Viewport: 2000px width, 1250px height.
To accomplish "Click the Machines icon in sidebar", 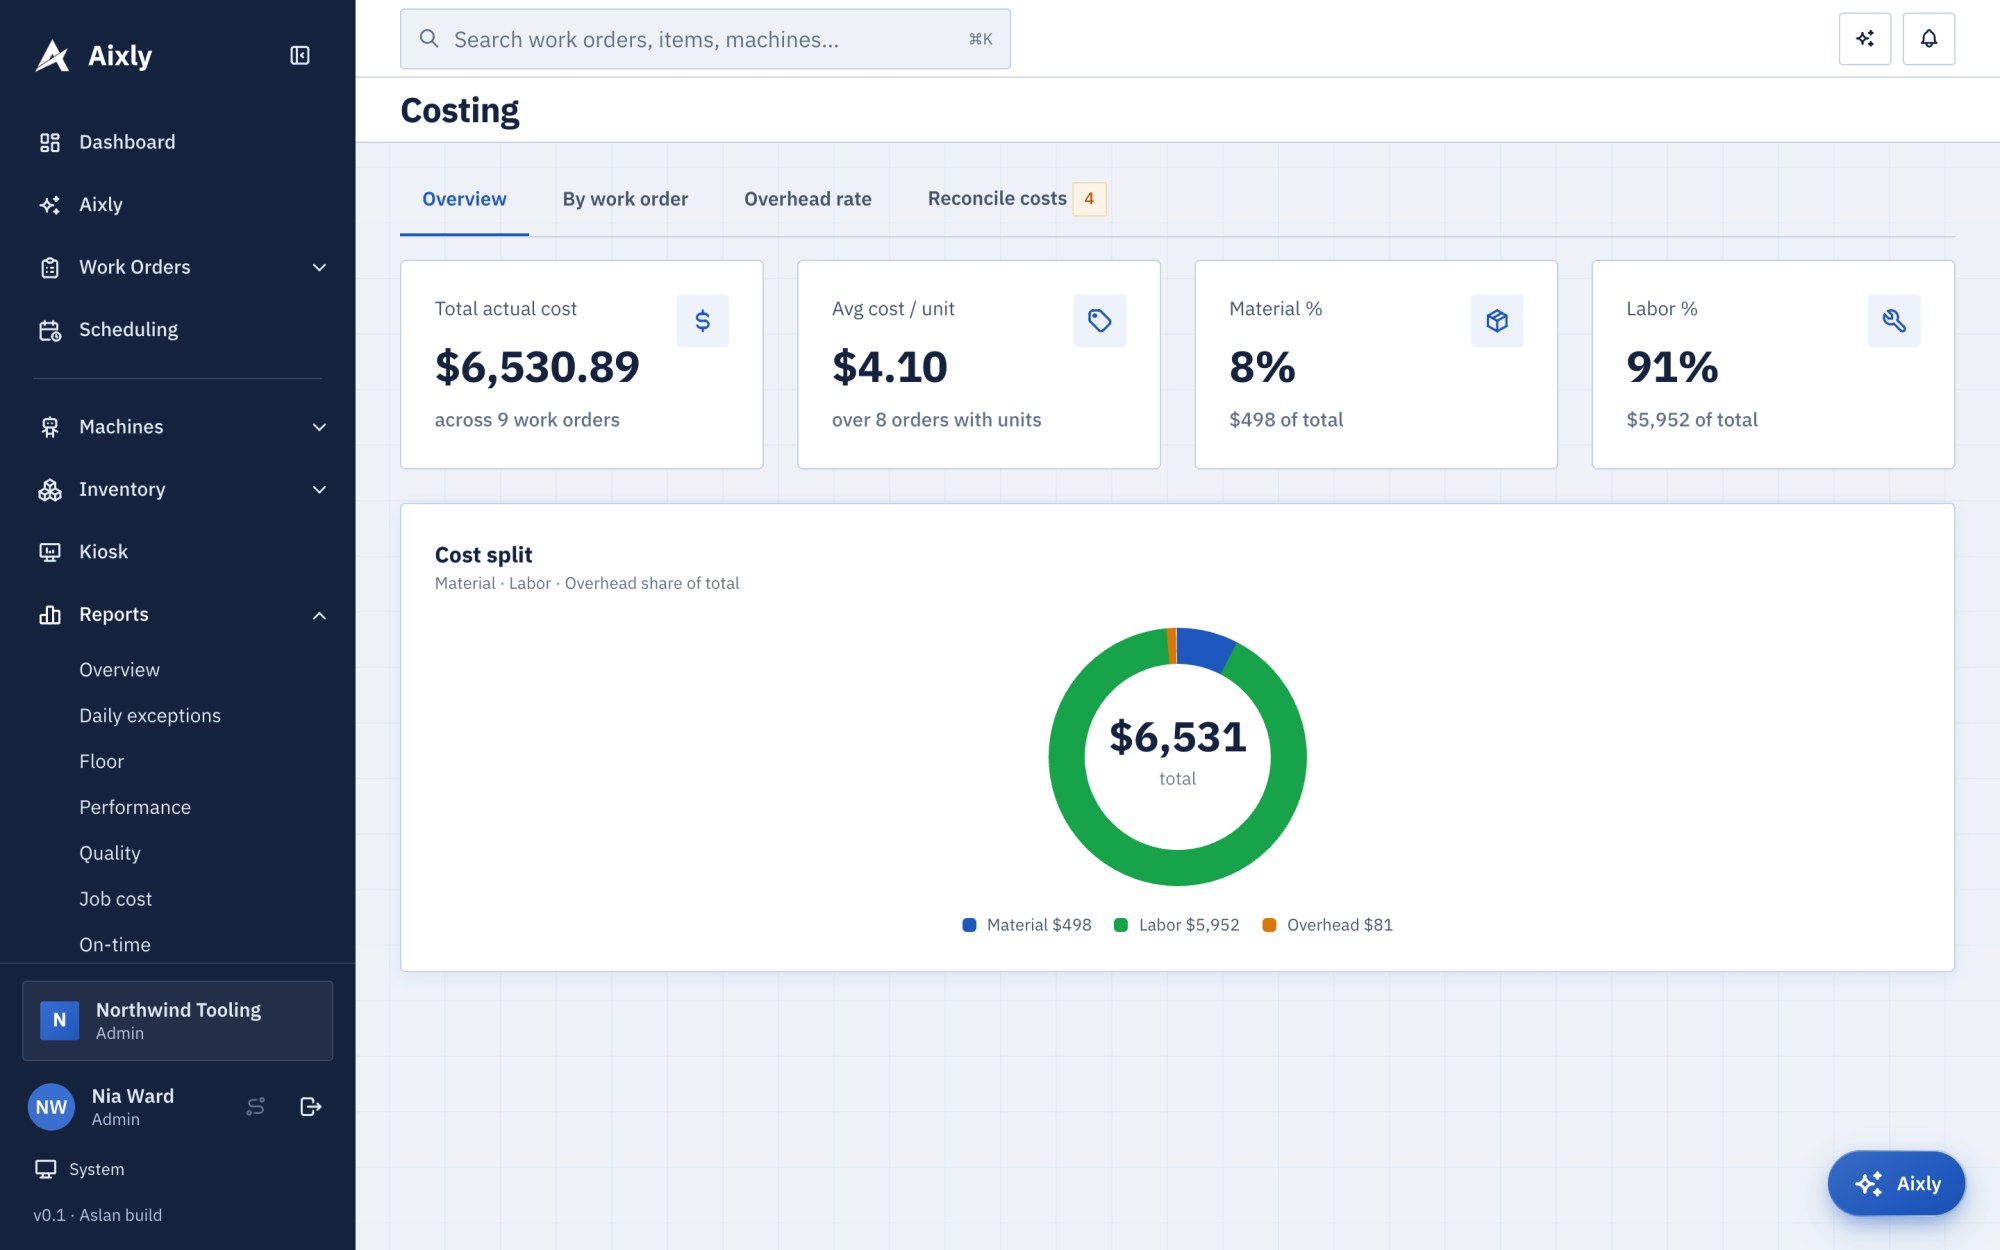I will pos(50,427).
